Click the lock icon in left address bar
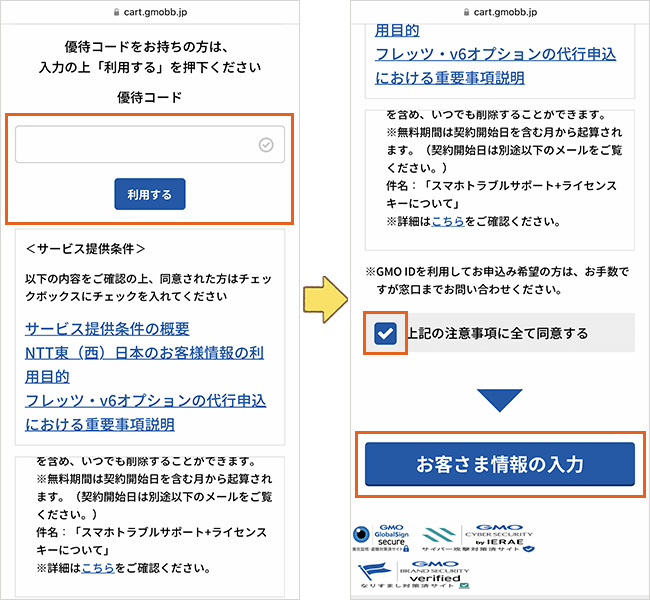 pos(116,12)
